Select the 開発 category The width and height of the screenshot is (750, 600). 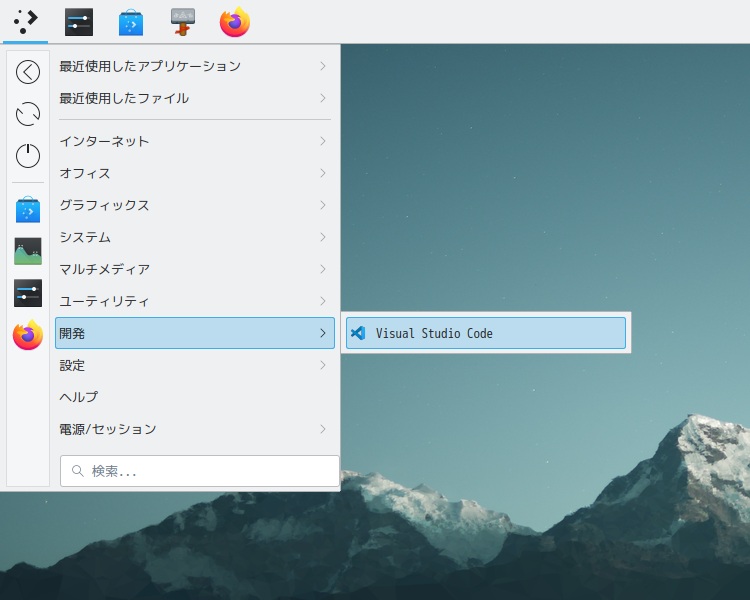(x=195, y=333)
